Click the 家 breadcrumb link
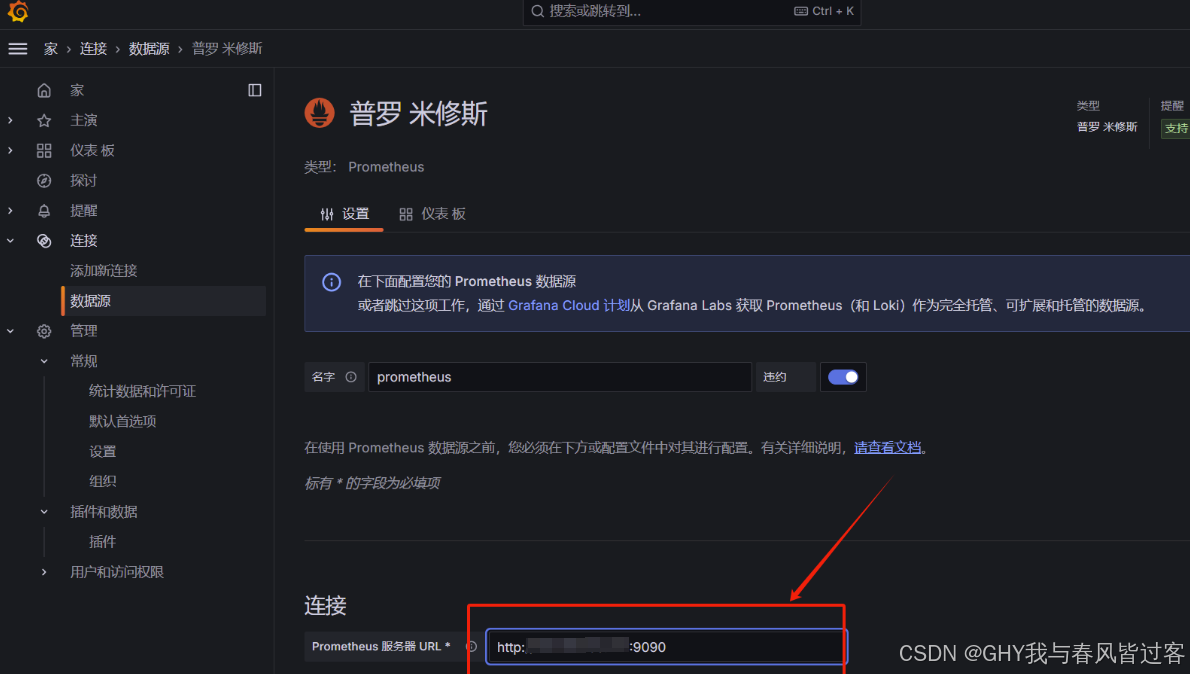Image resolution: width=1190 pixels, height=674 pixels. tap(51, 49)
